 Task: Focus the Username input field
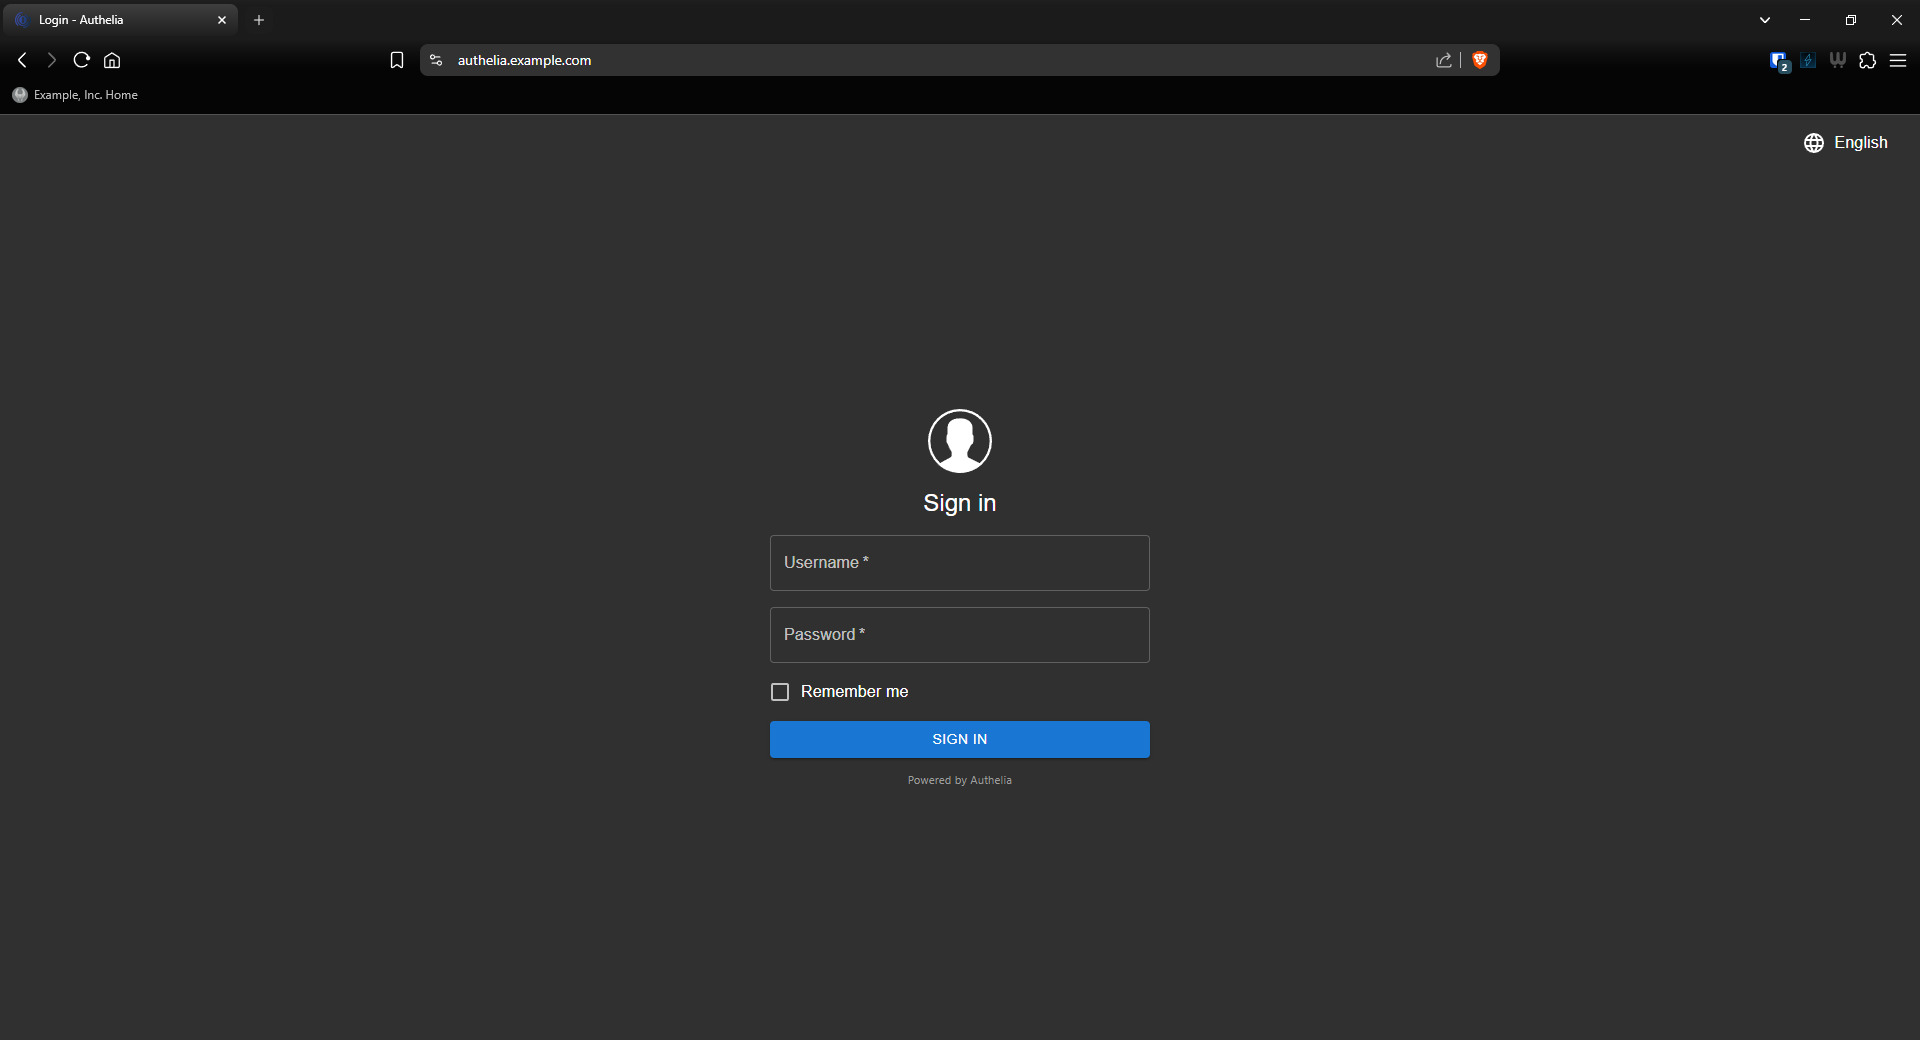click(959, 563)
